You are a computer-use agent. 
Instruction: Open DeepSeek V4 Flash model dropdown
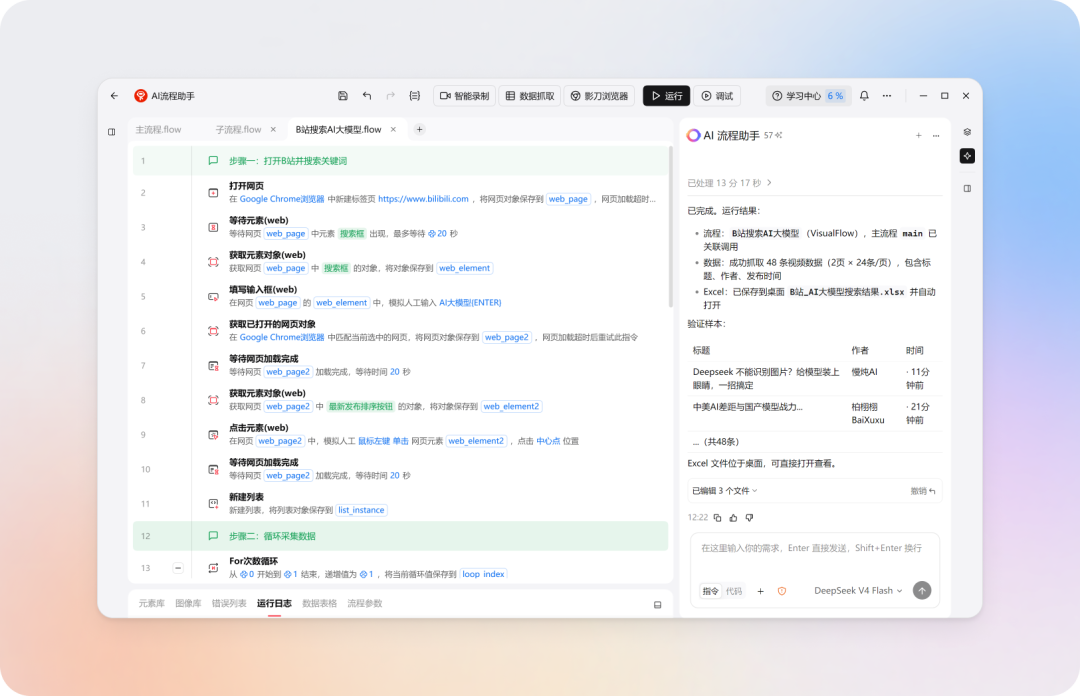858,591
